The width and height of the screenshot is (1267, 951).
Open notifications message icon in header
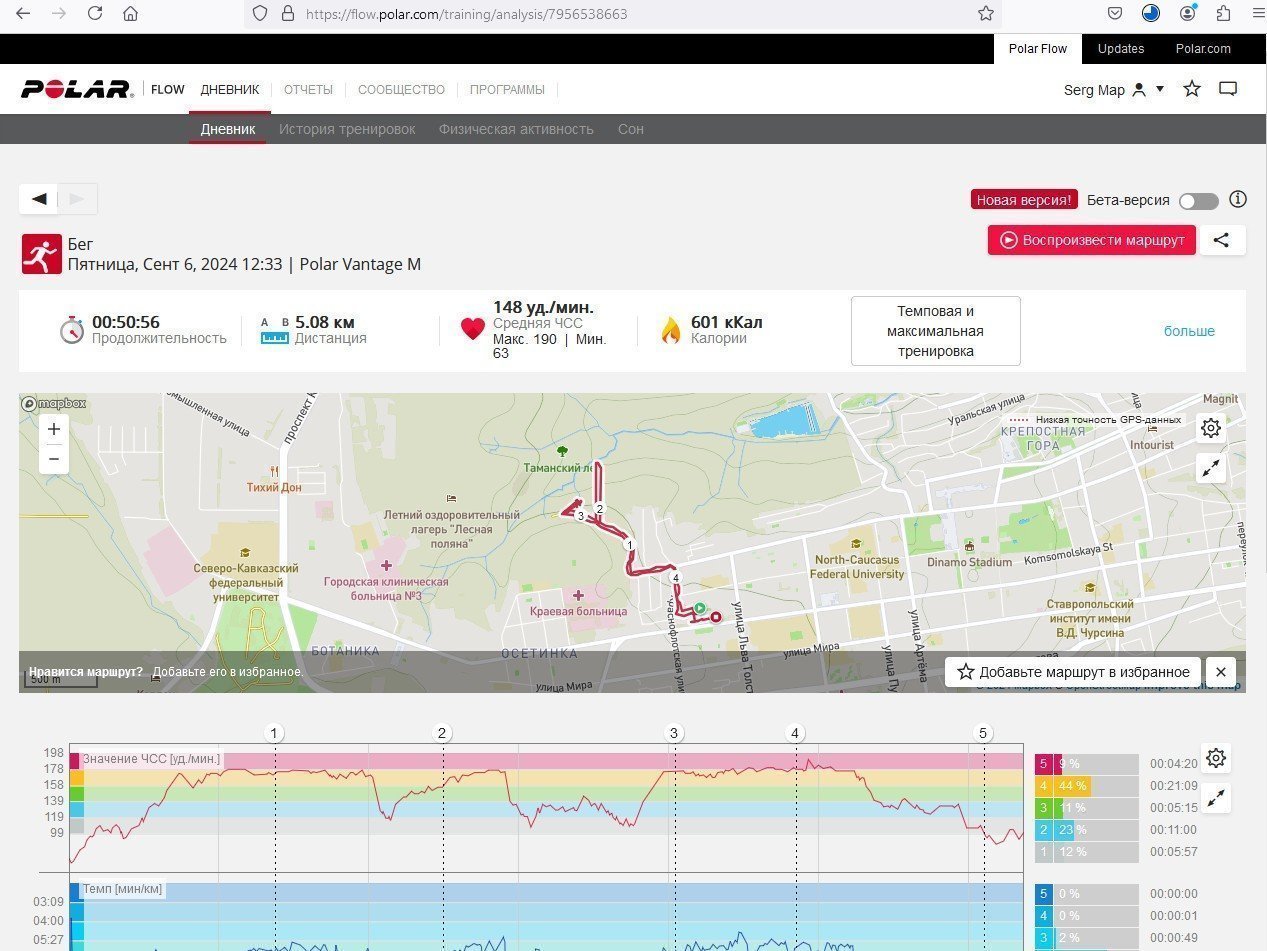click(1228, 89)
